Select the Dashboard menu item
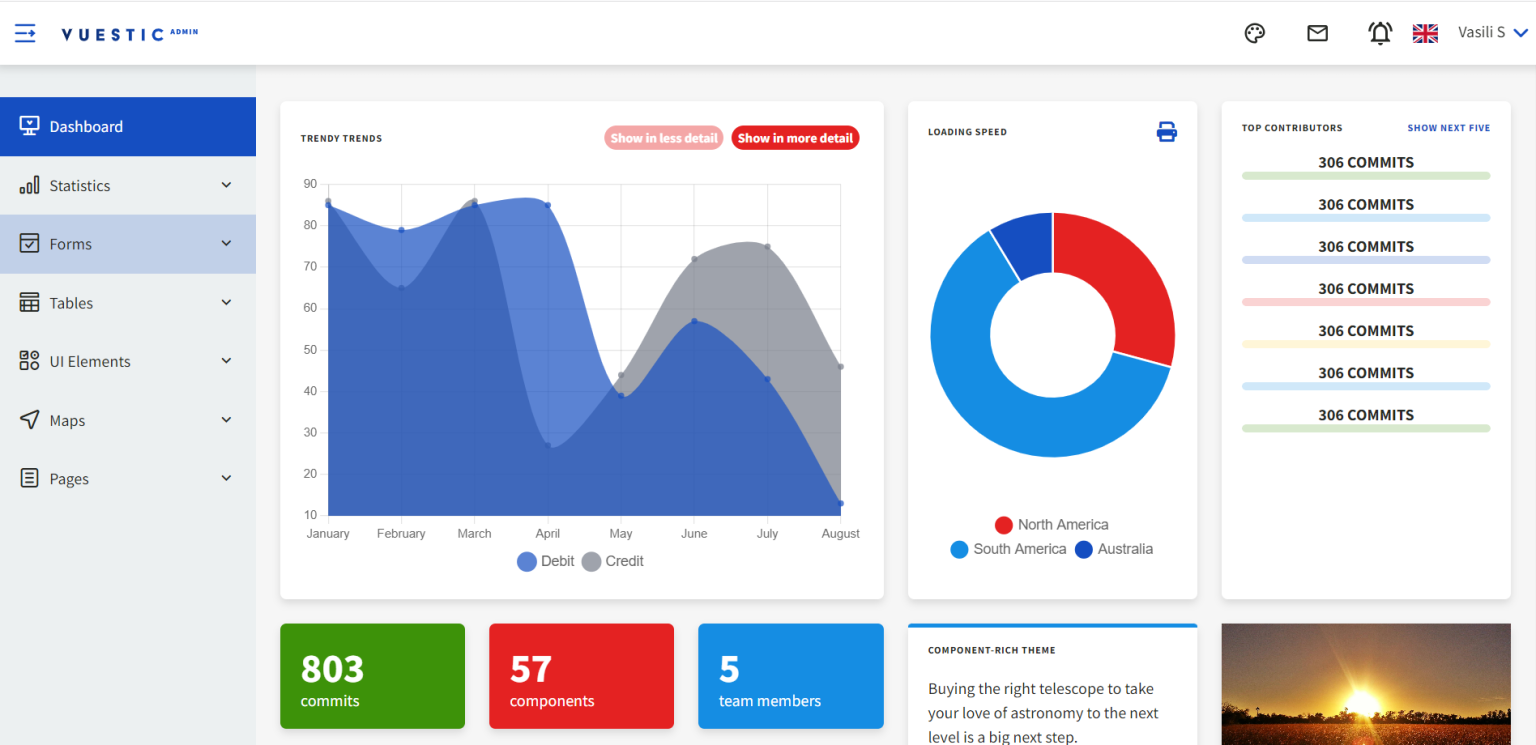1536x745 pixels. (x=128, y=126)
